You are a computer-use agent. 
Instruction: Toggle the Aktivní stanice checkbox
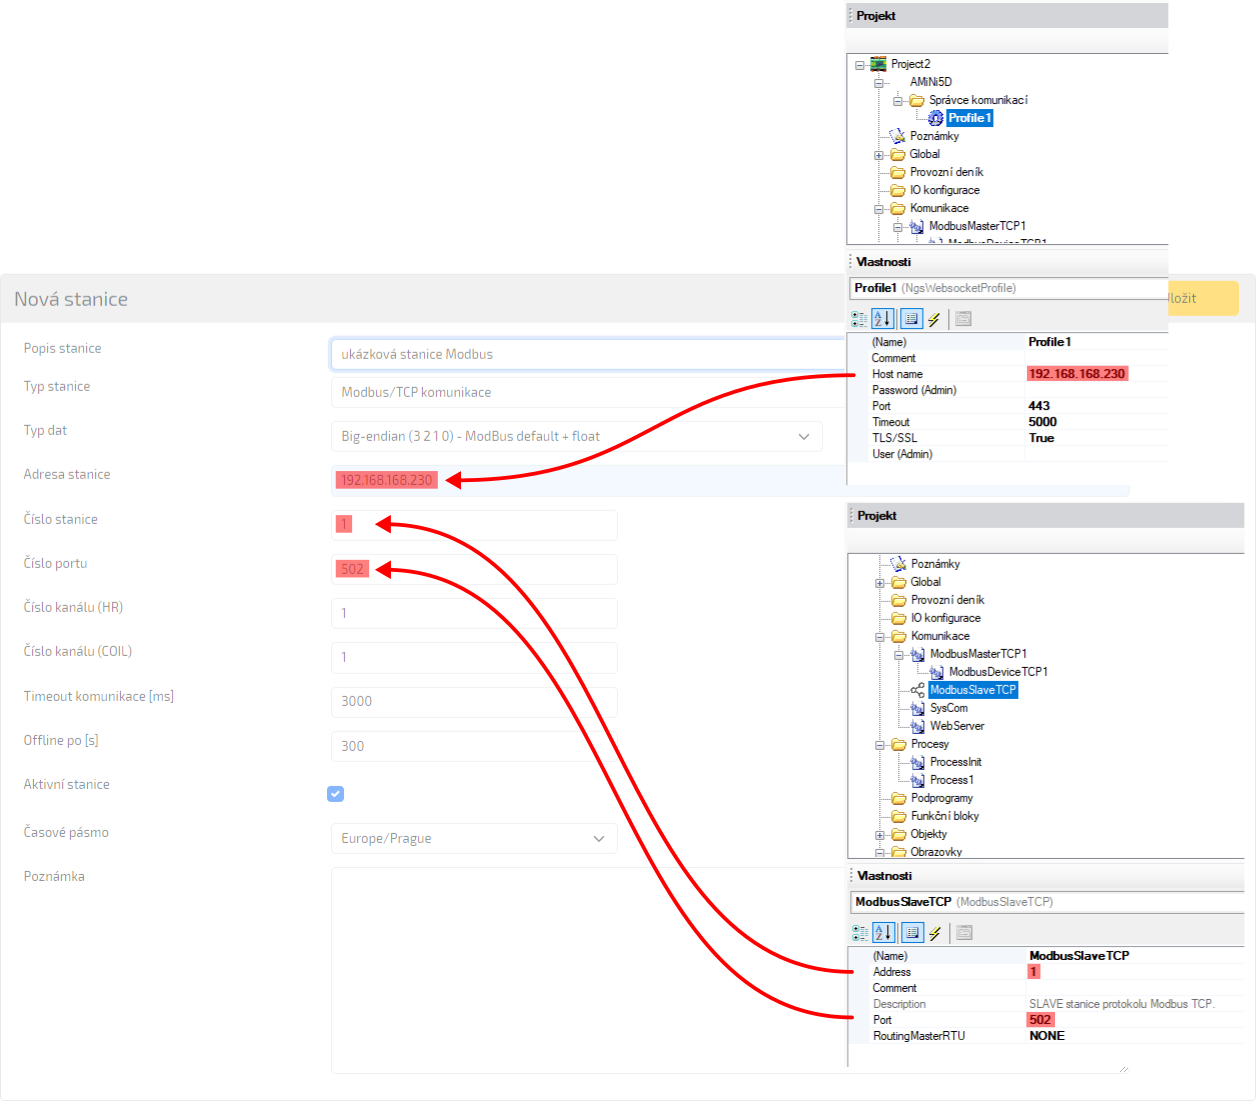[335, 794]
